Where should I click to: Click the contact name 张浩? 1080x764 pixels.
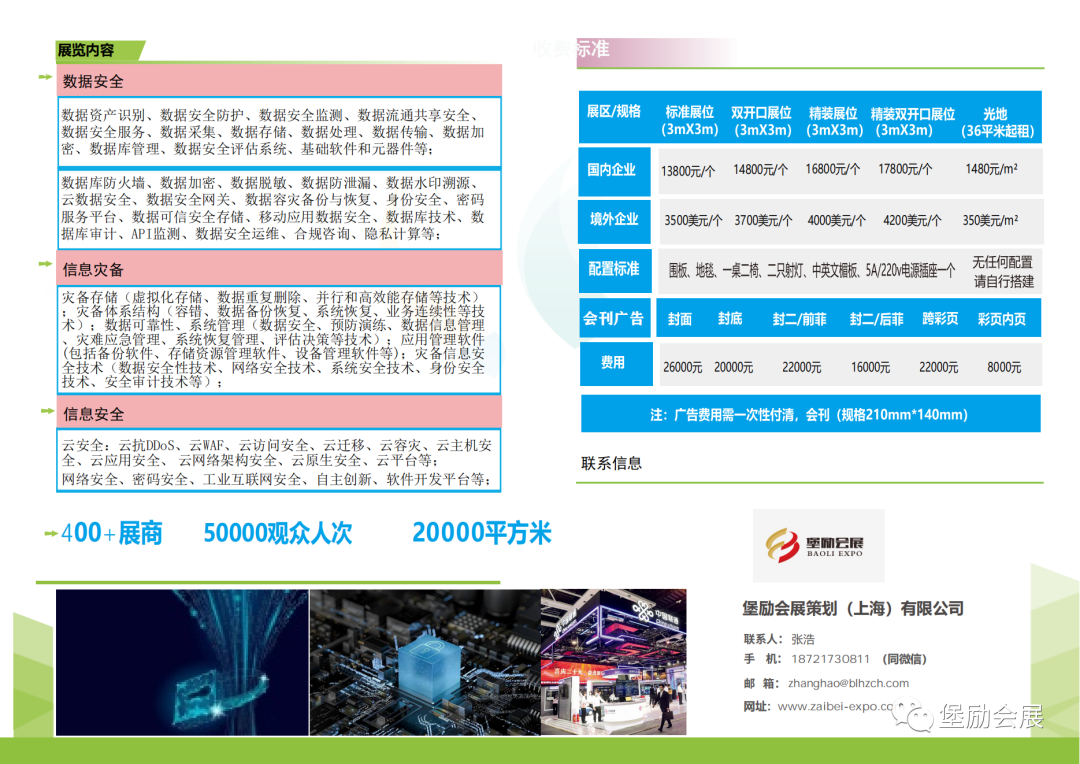point(802,639)
